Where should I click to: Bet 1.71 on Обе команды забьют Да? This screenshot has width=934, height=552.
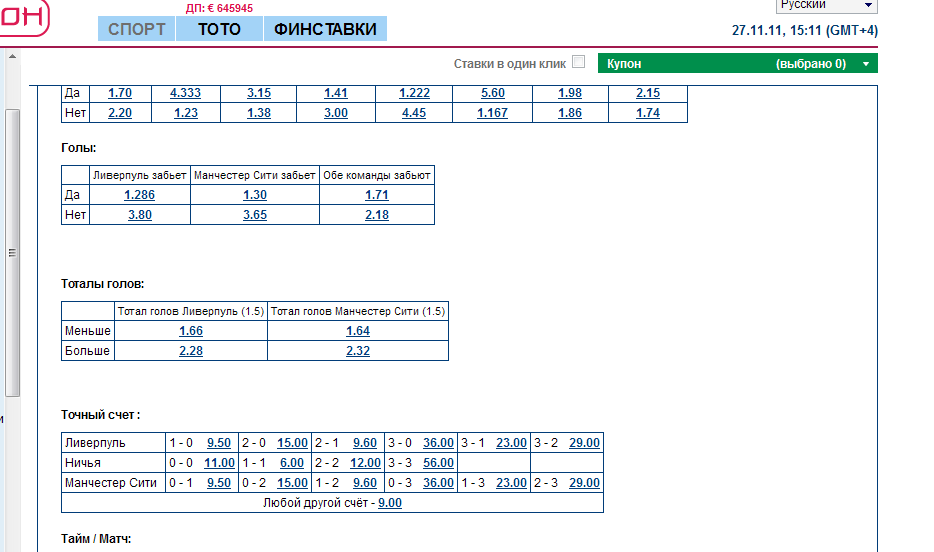coord(377,195)
